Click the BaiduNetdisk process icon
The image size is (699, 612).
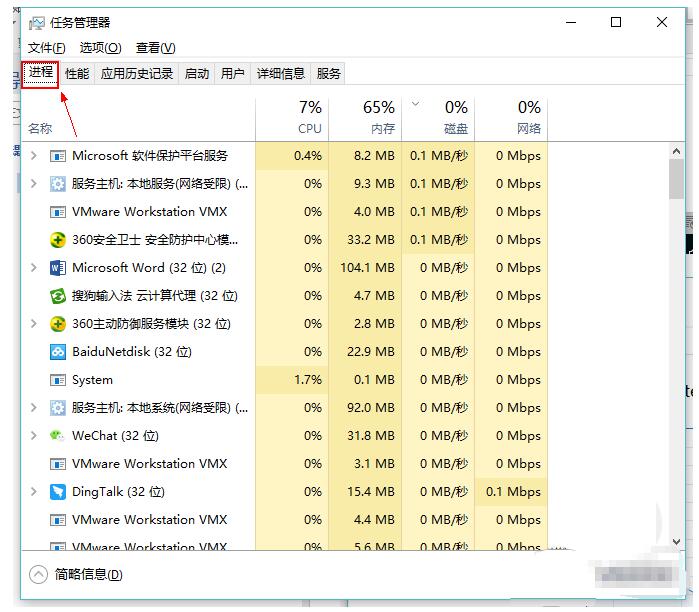click(58, 352)
